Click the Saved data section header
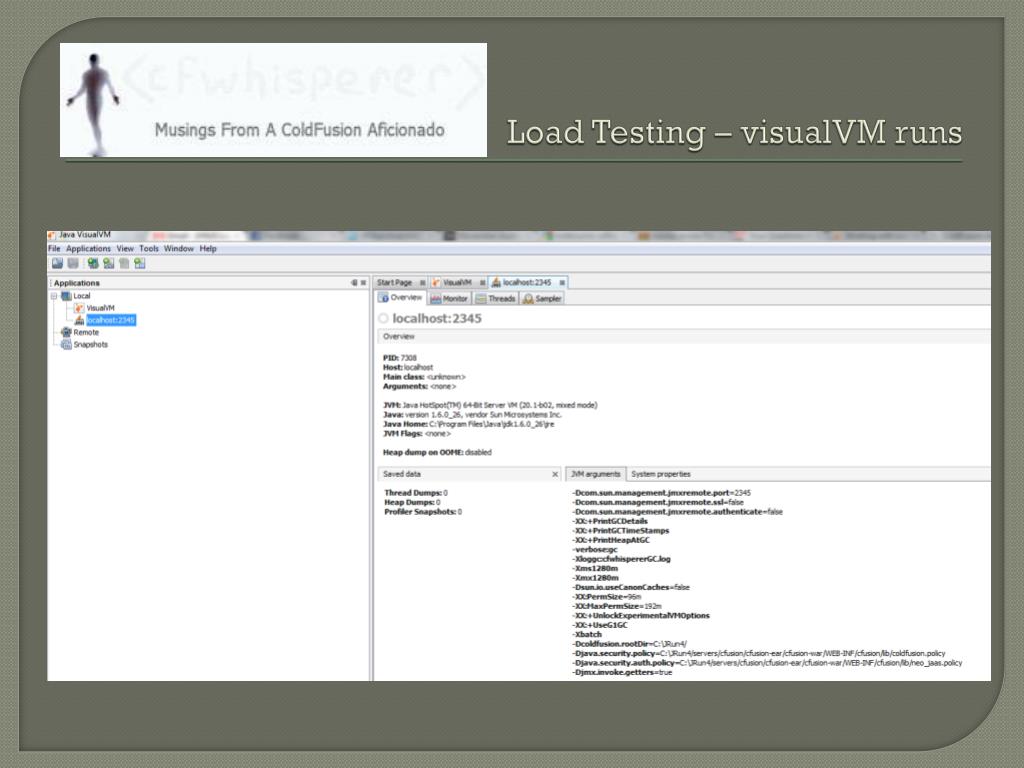This screenshot has height=768, width=1024. tap(470, 474)
